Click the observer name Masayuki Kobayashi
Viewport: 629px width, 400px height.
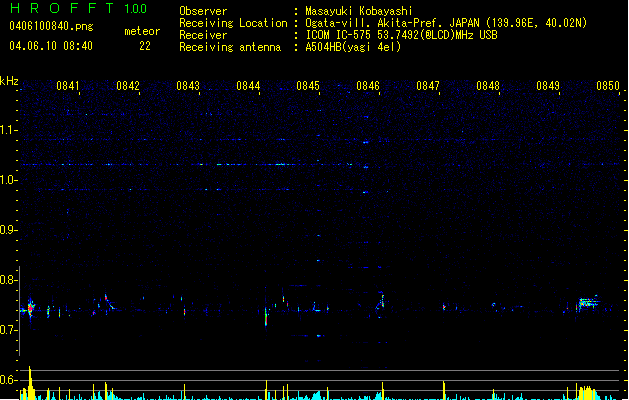pyautogui.click(x=359, y=11)
